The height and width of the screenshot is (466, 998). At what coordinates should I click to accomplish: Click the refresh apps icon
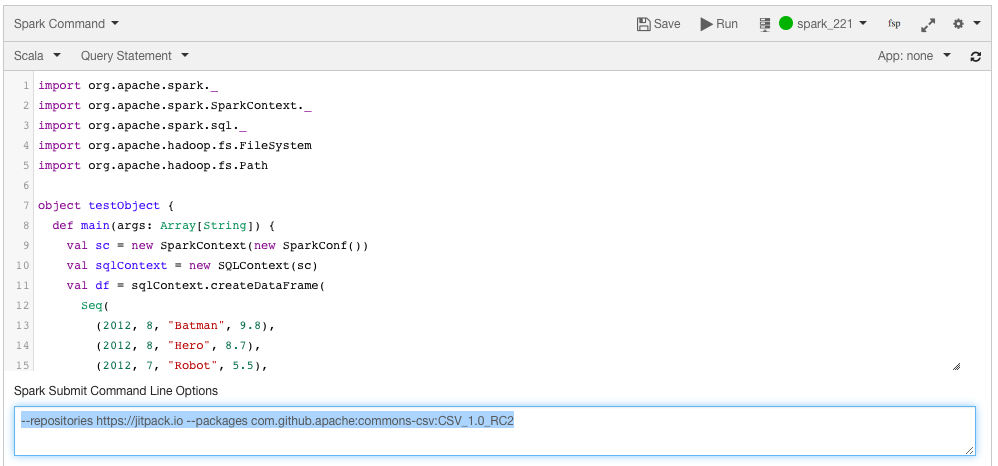tap(976, 57)
